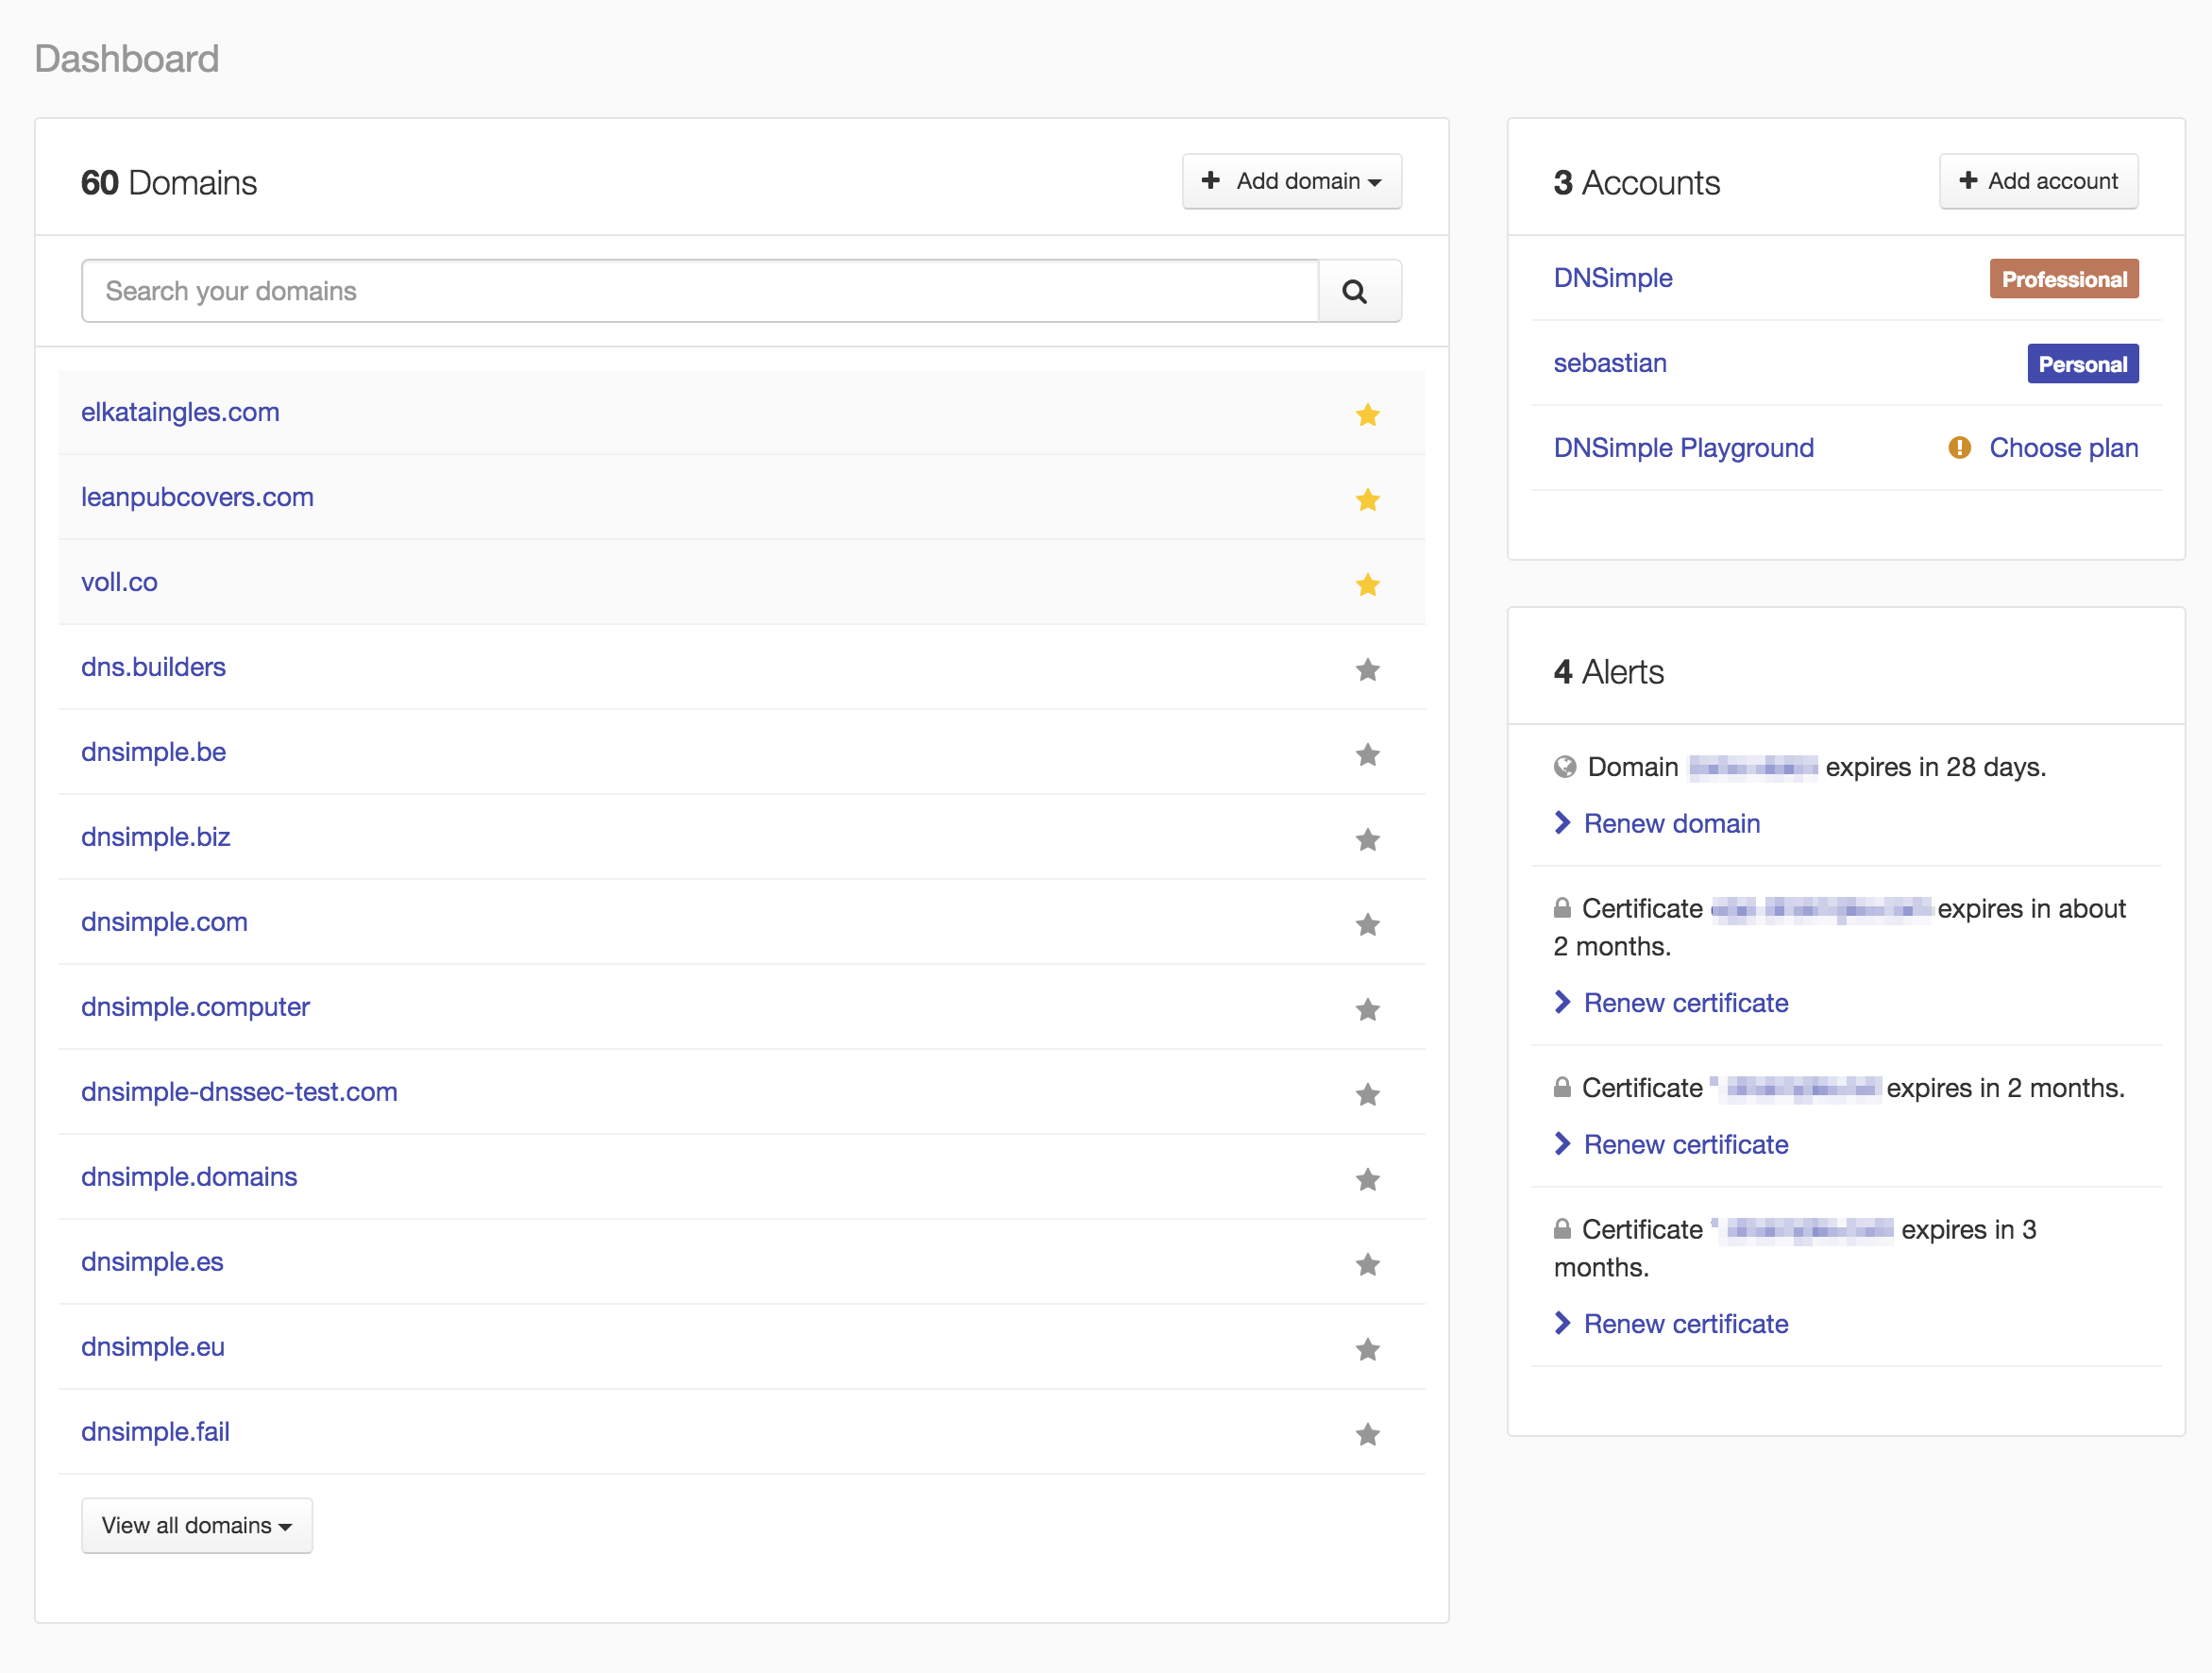The width and height of the screenshot is (2212, 1673).
Task: Toggle the favorite star for dnsimple.com
Action: tap(1367, 922)
